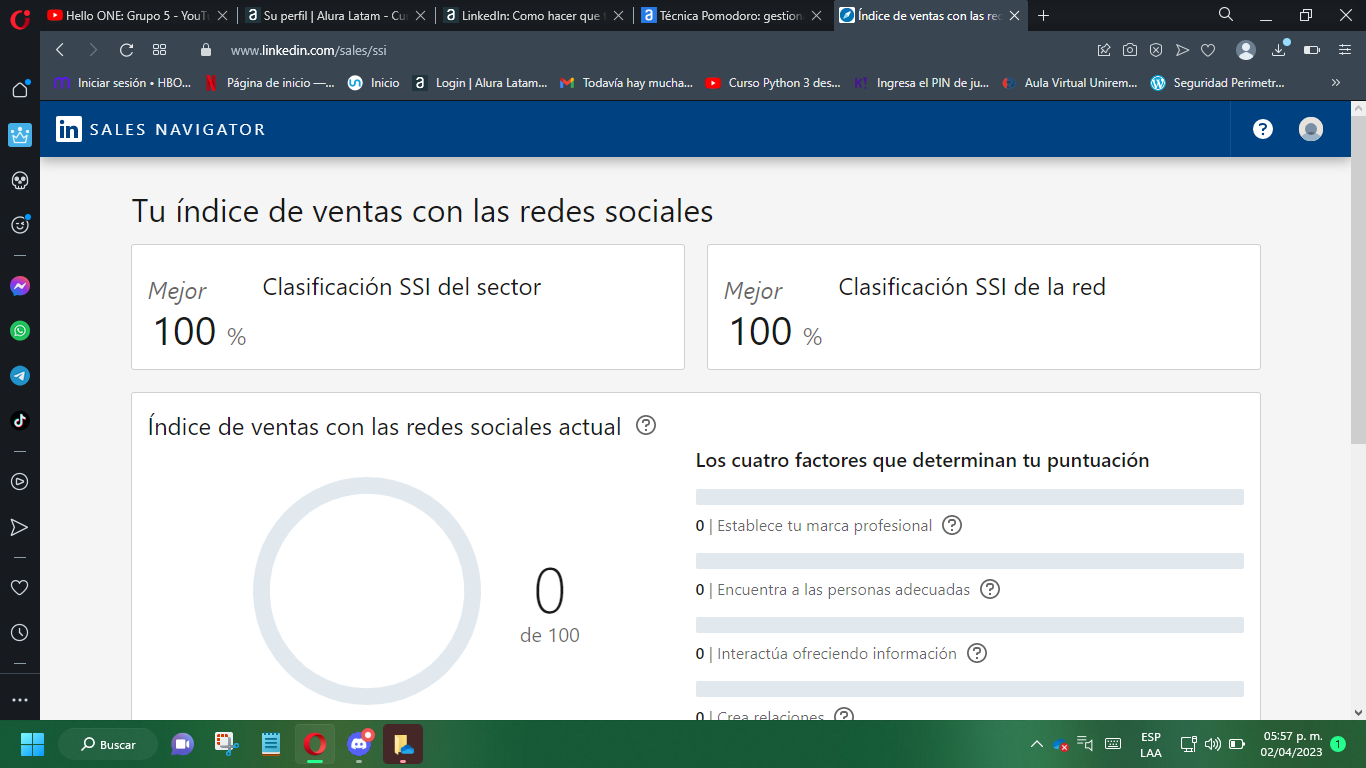Click the Clasificación SSI de la red card

(x=984, y=307)
